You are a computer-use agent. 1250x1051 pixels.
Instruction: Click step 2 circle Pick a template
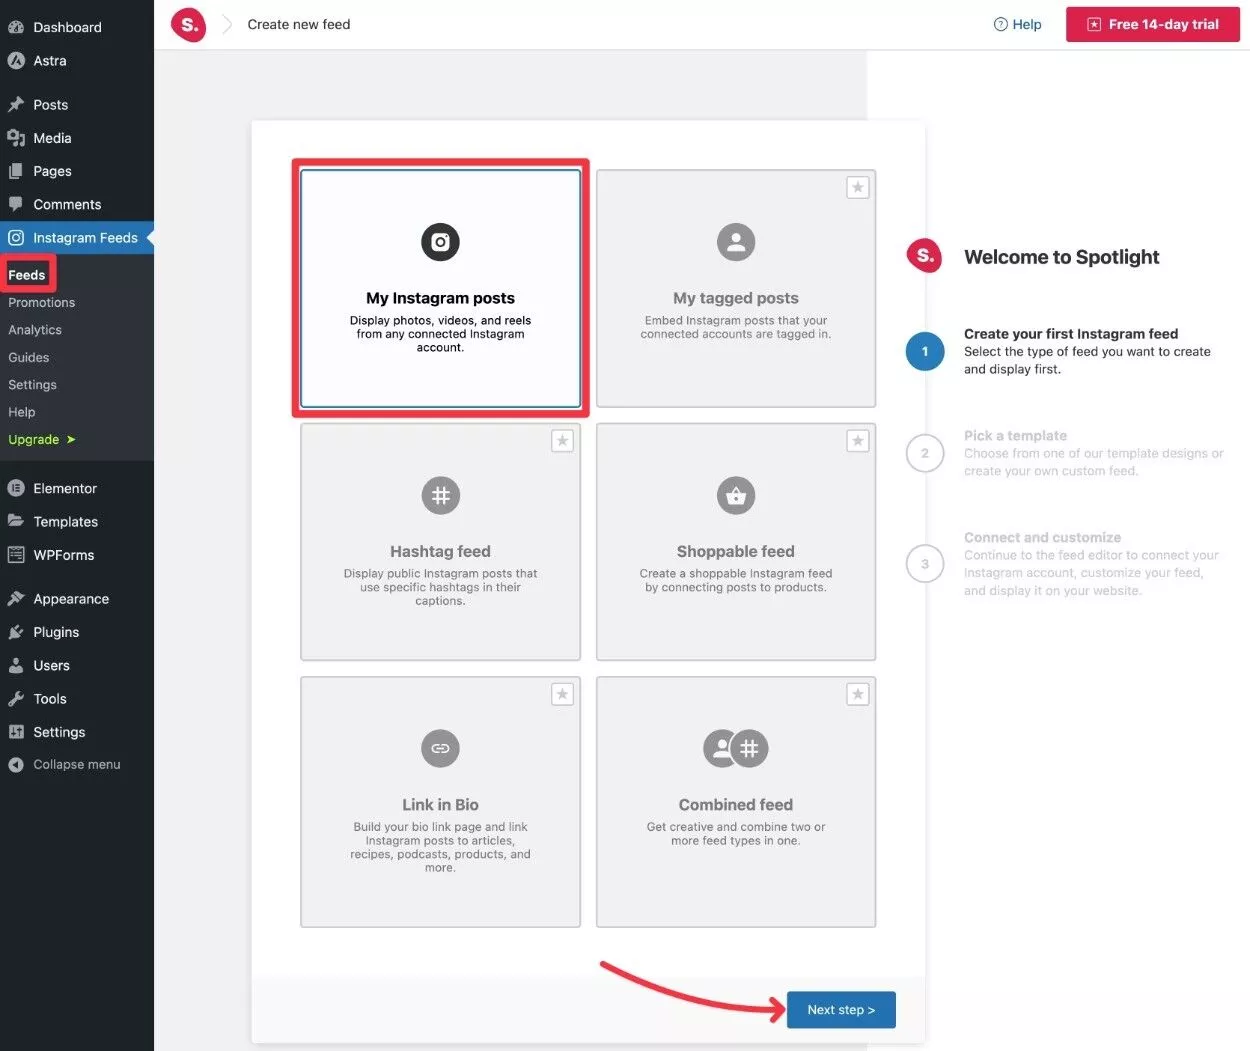[x=925, y=453]
